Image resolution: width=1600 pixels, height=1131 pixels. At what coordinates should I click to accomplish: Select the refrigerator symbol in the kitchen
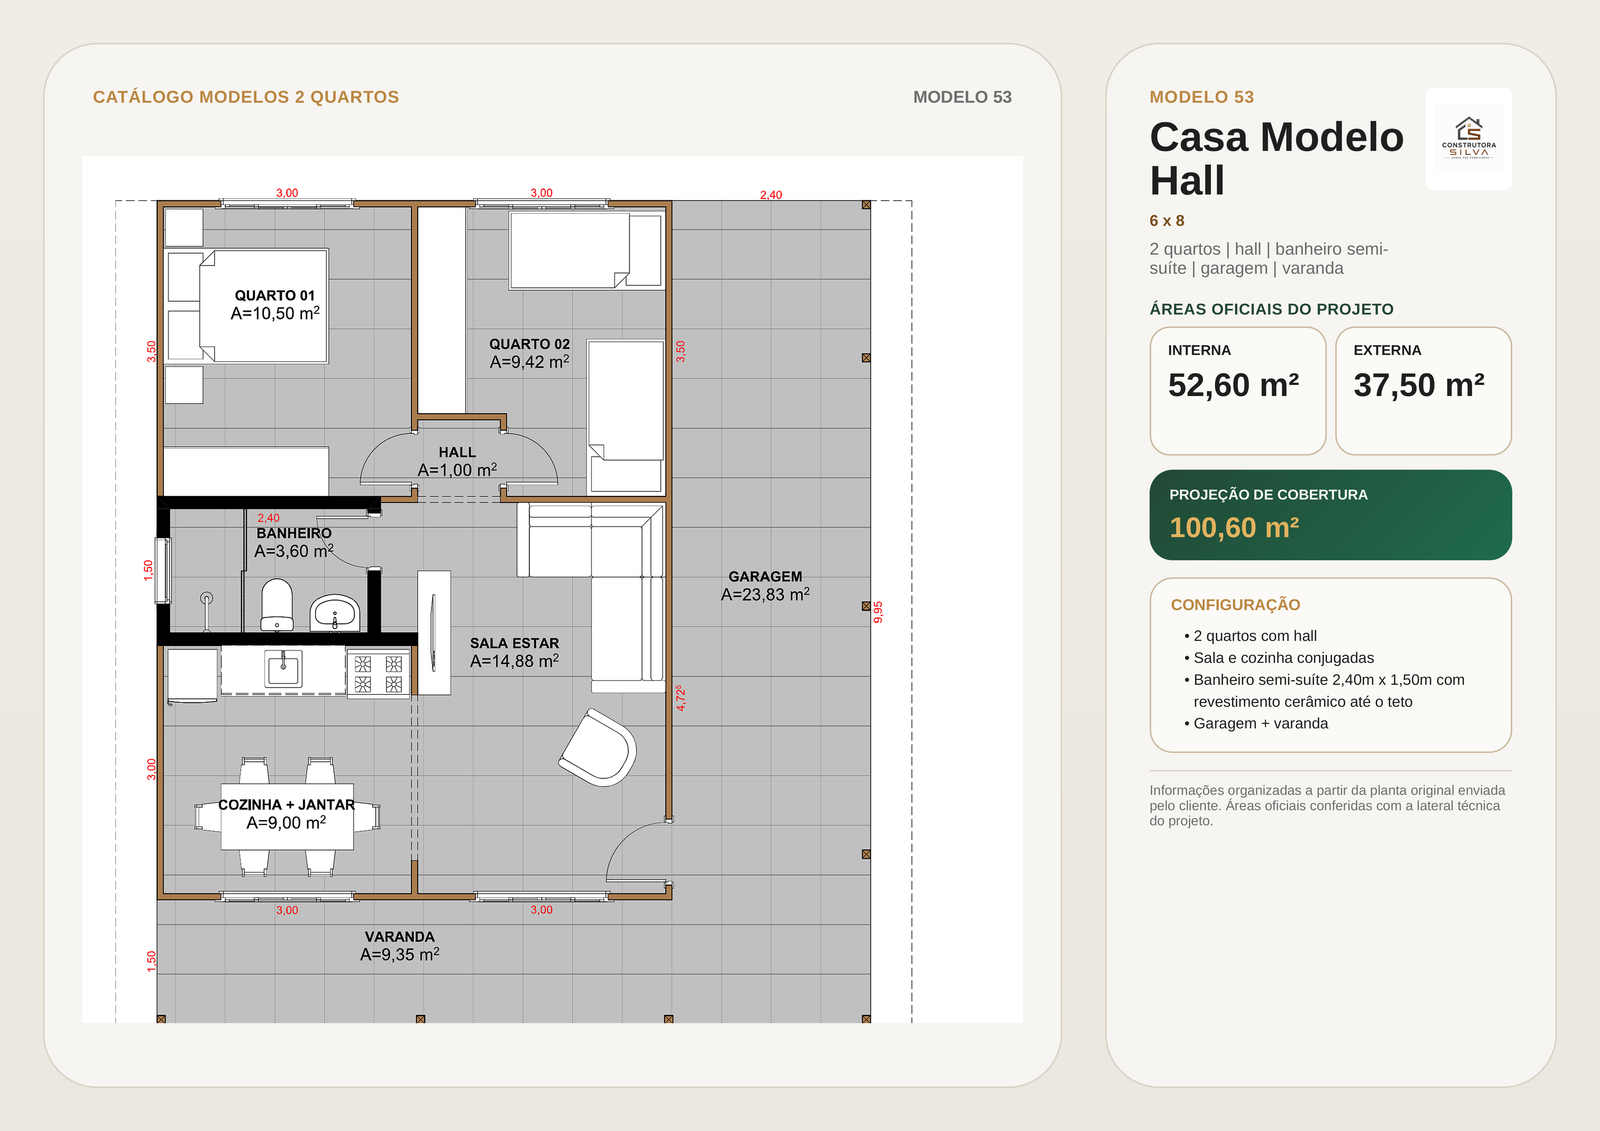pos(192,675)
